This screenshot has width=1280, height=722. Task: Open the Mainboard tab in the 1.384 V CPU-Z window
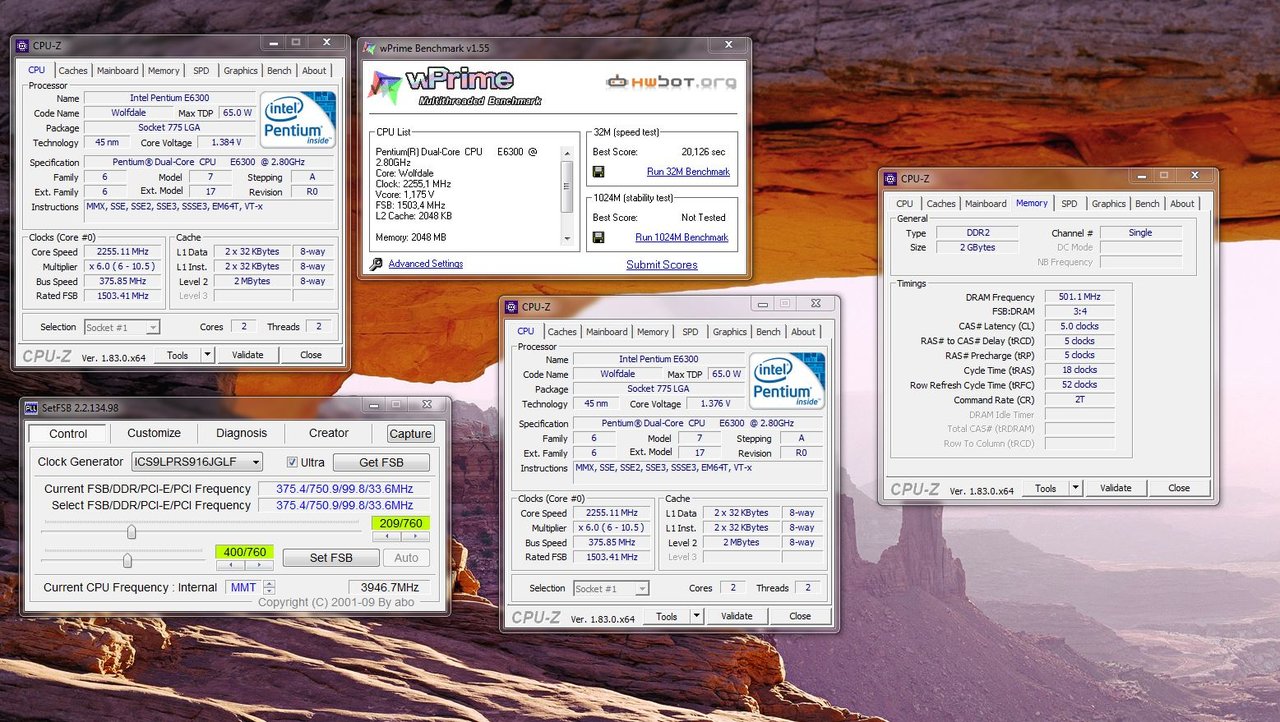coord(118,71)
